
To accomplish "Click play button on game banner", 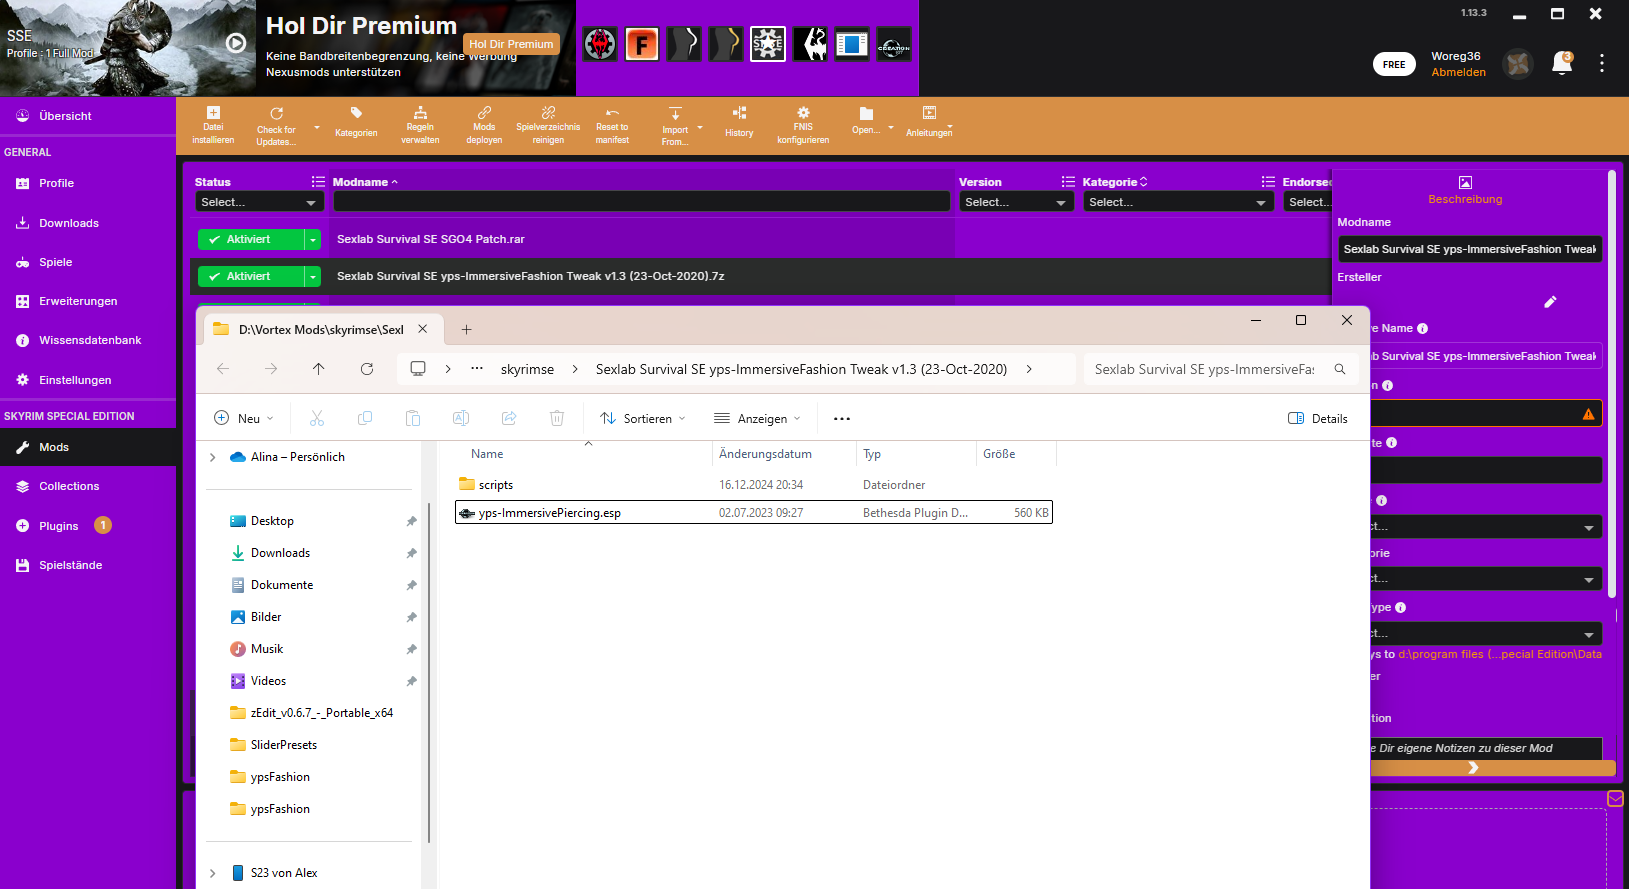I will pyautogui.click(x=236, y=43).
